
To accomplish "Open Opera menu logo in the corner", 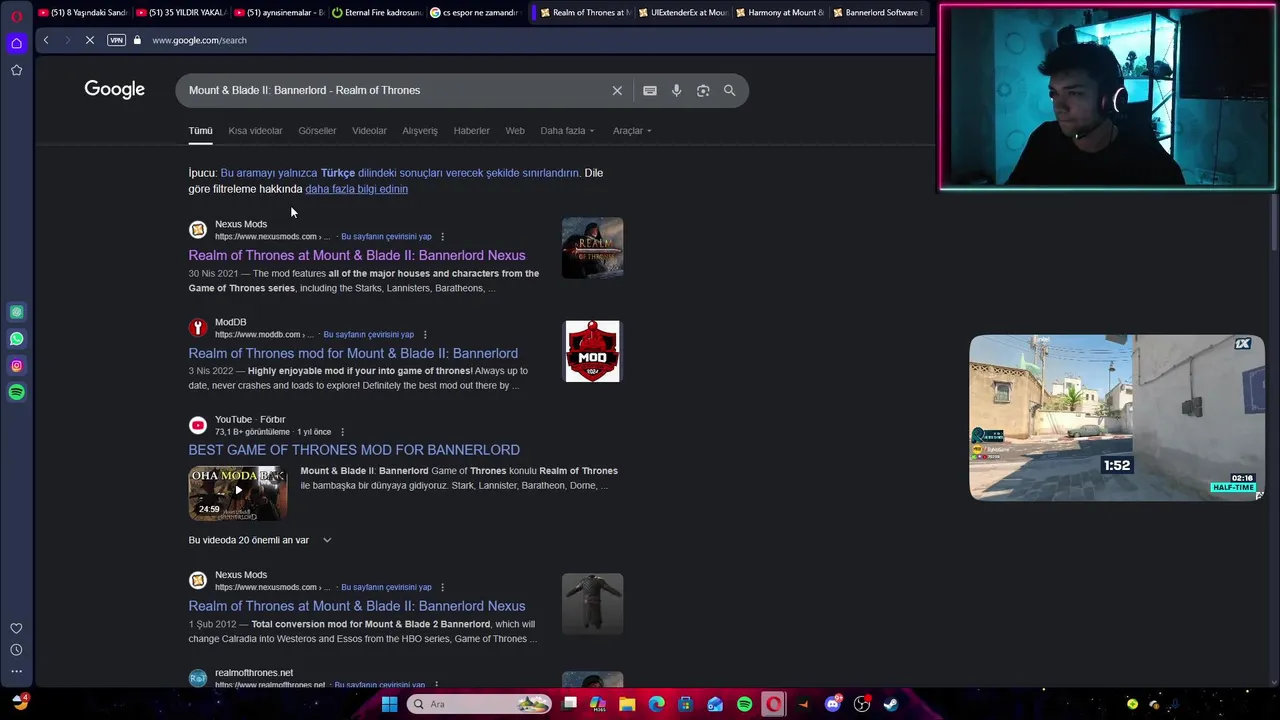I will tap(17, 16).
